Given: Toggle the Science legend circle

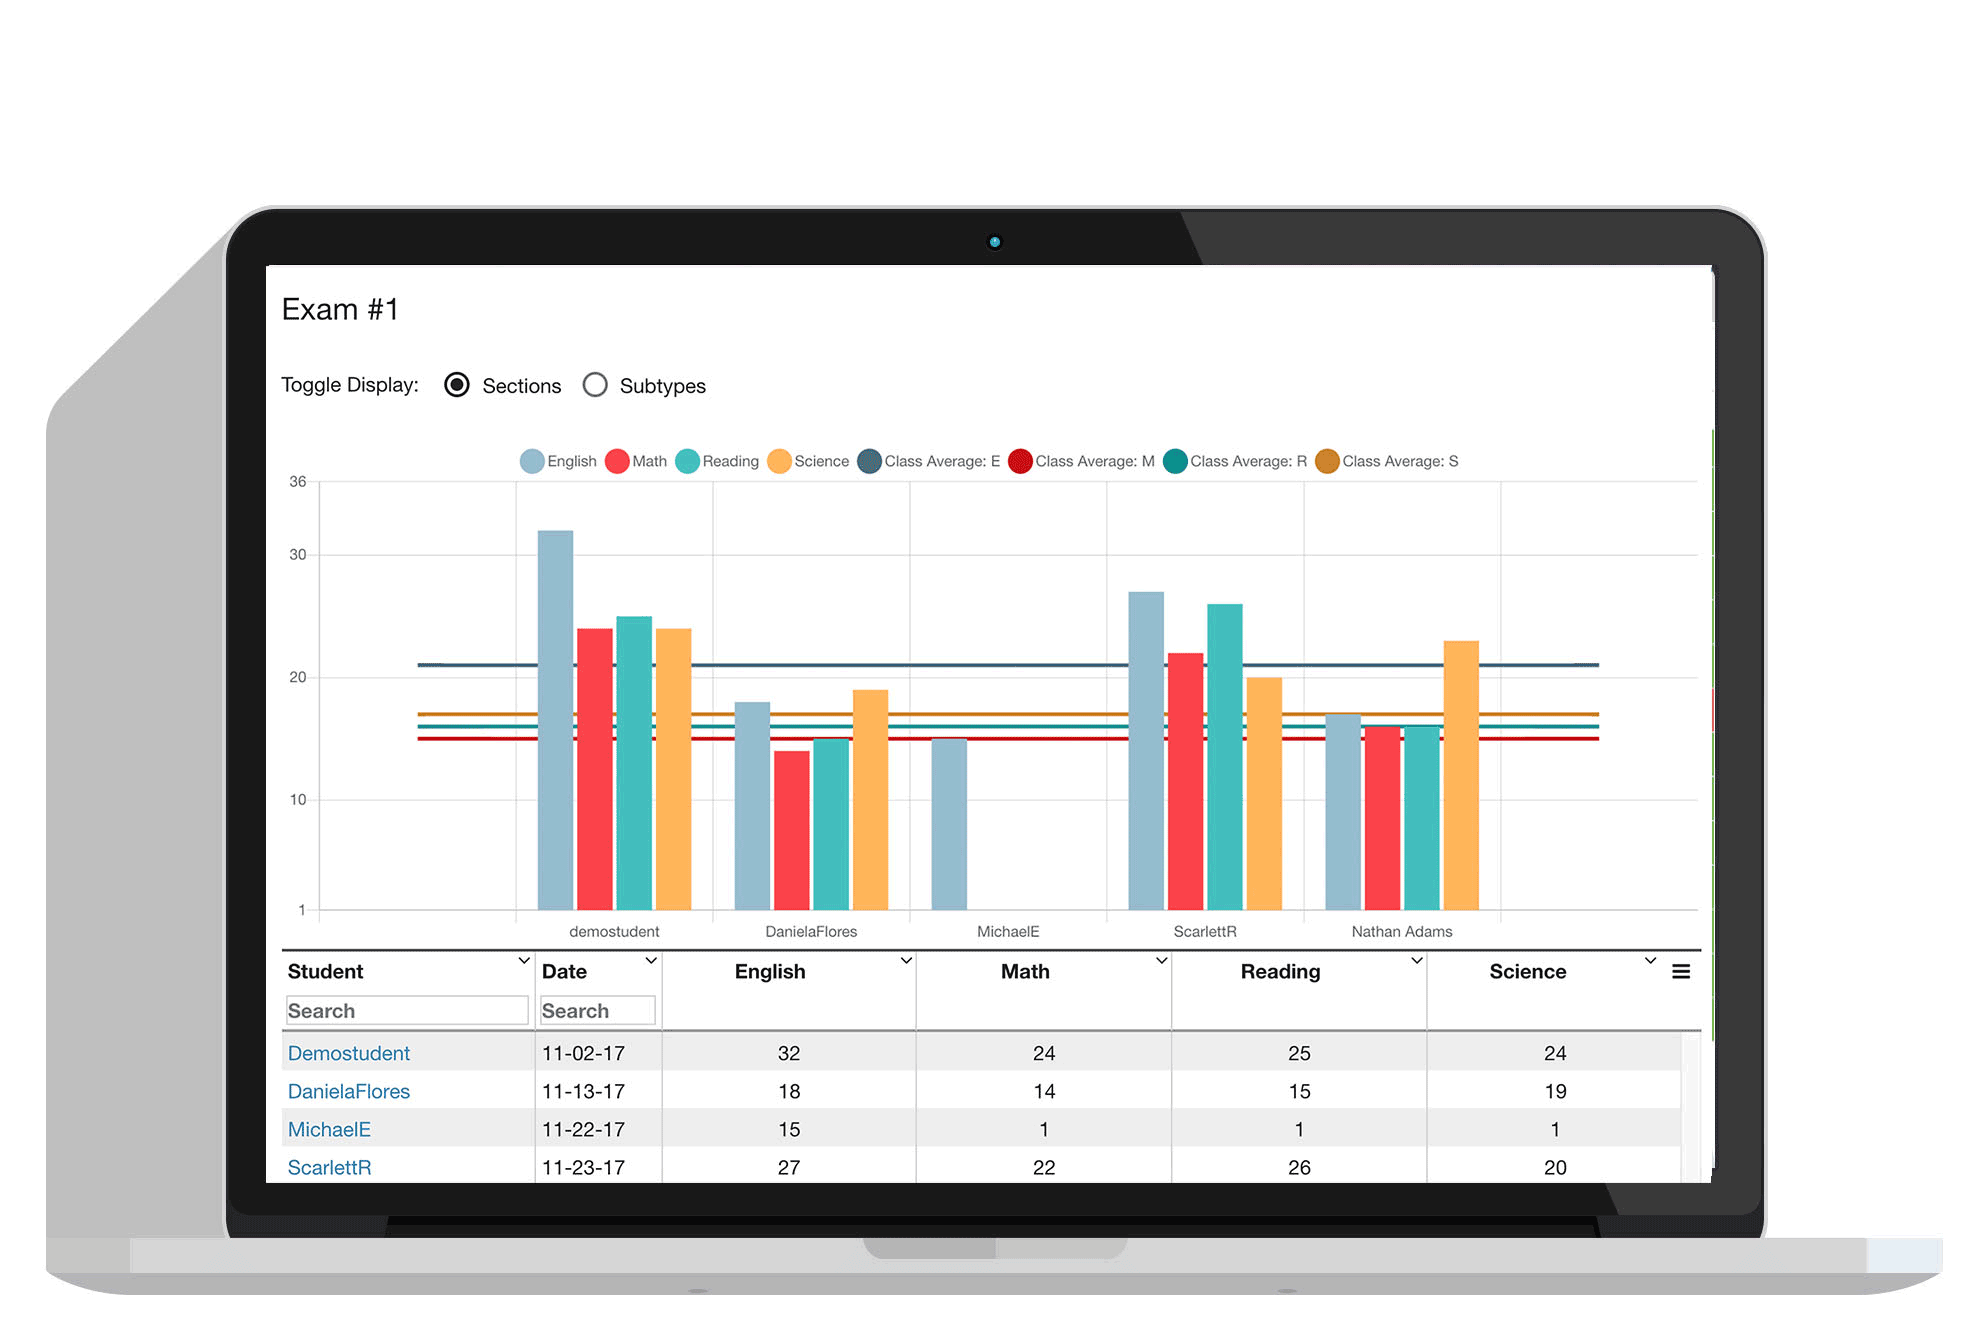Looking at the screenshot, I should click(779, 461).
